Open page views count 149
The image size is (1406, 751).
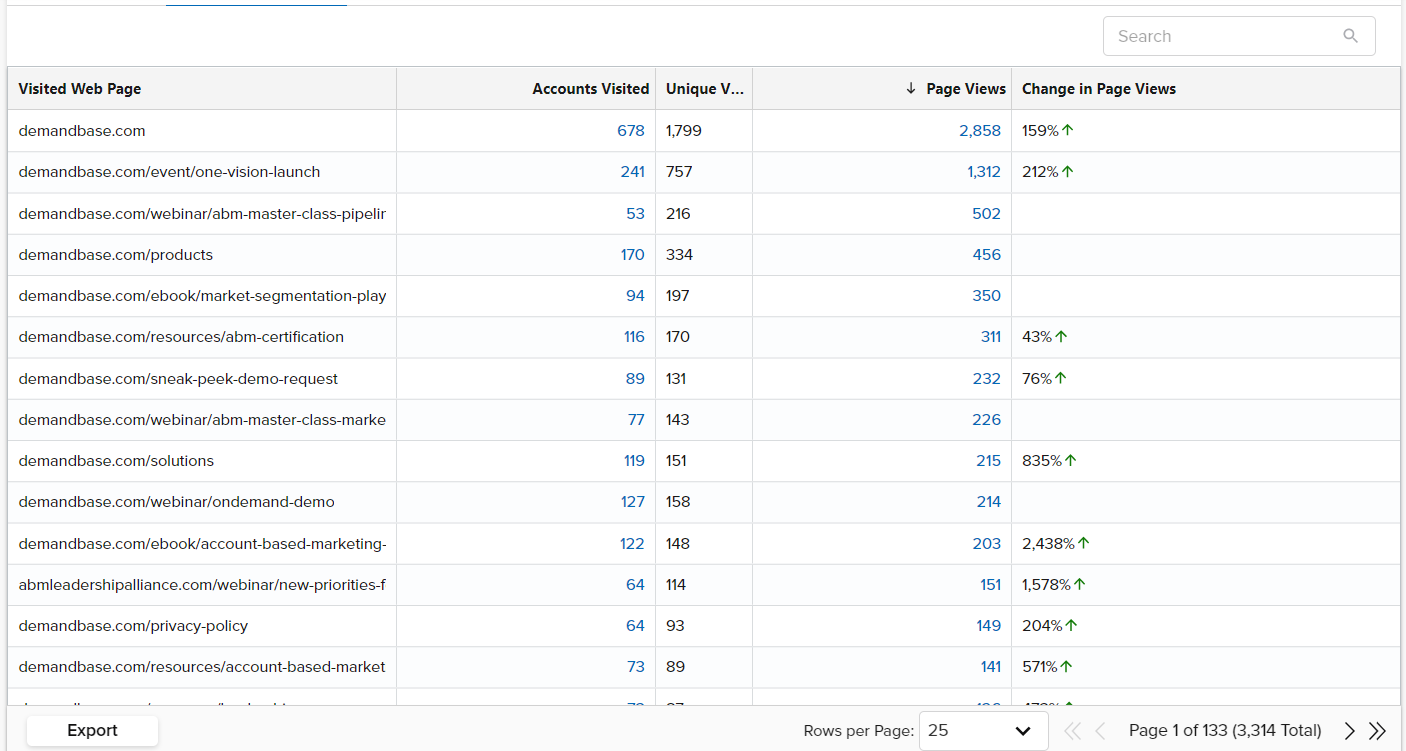[x=988, y=626]
